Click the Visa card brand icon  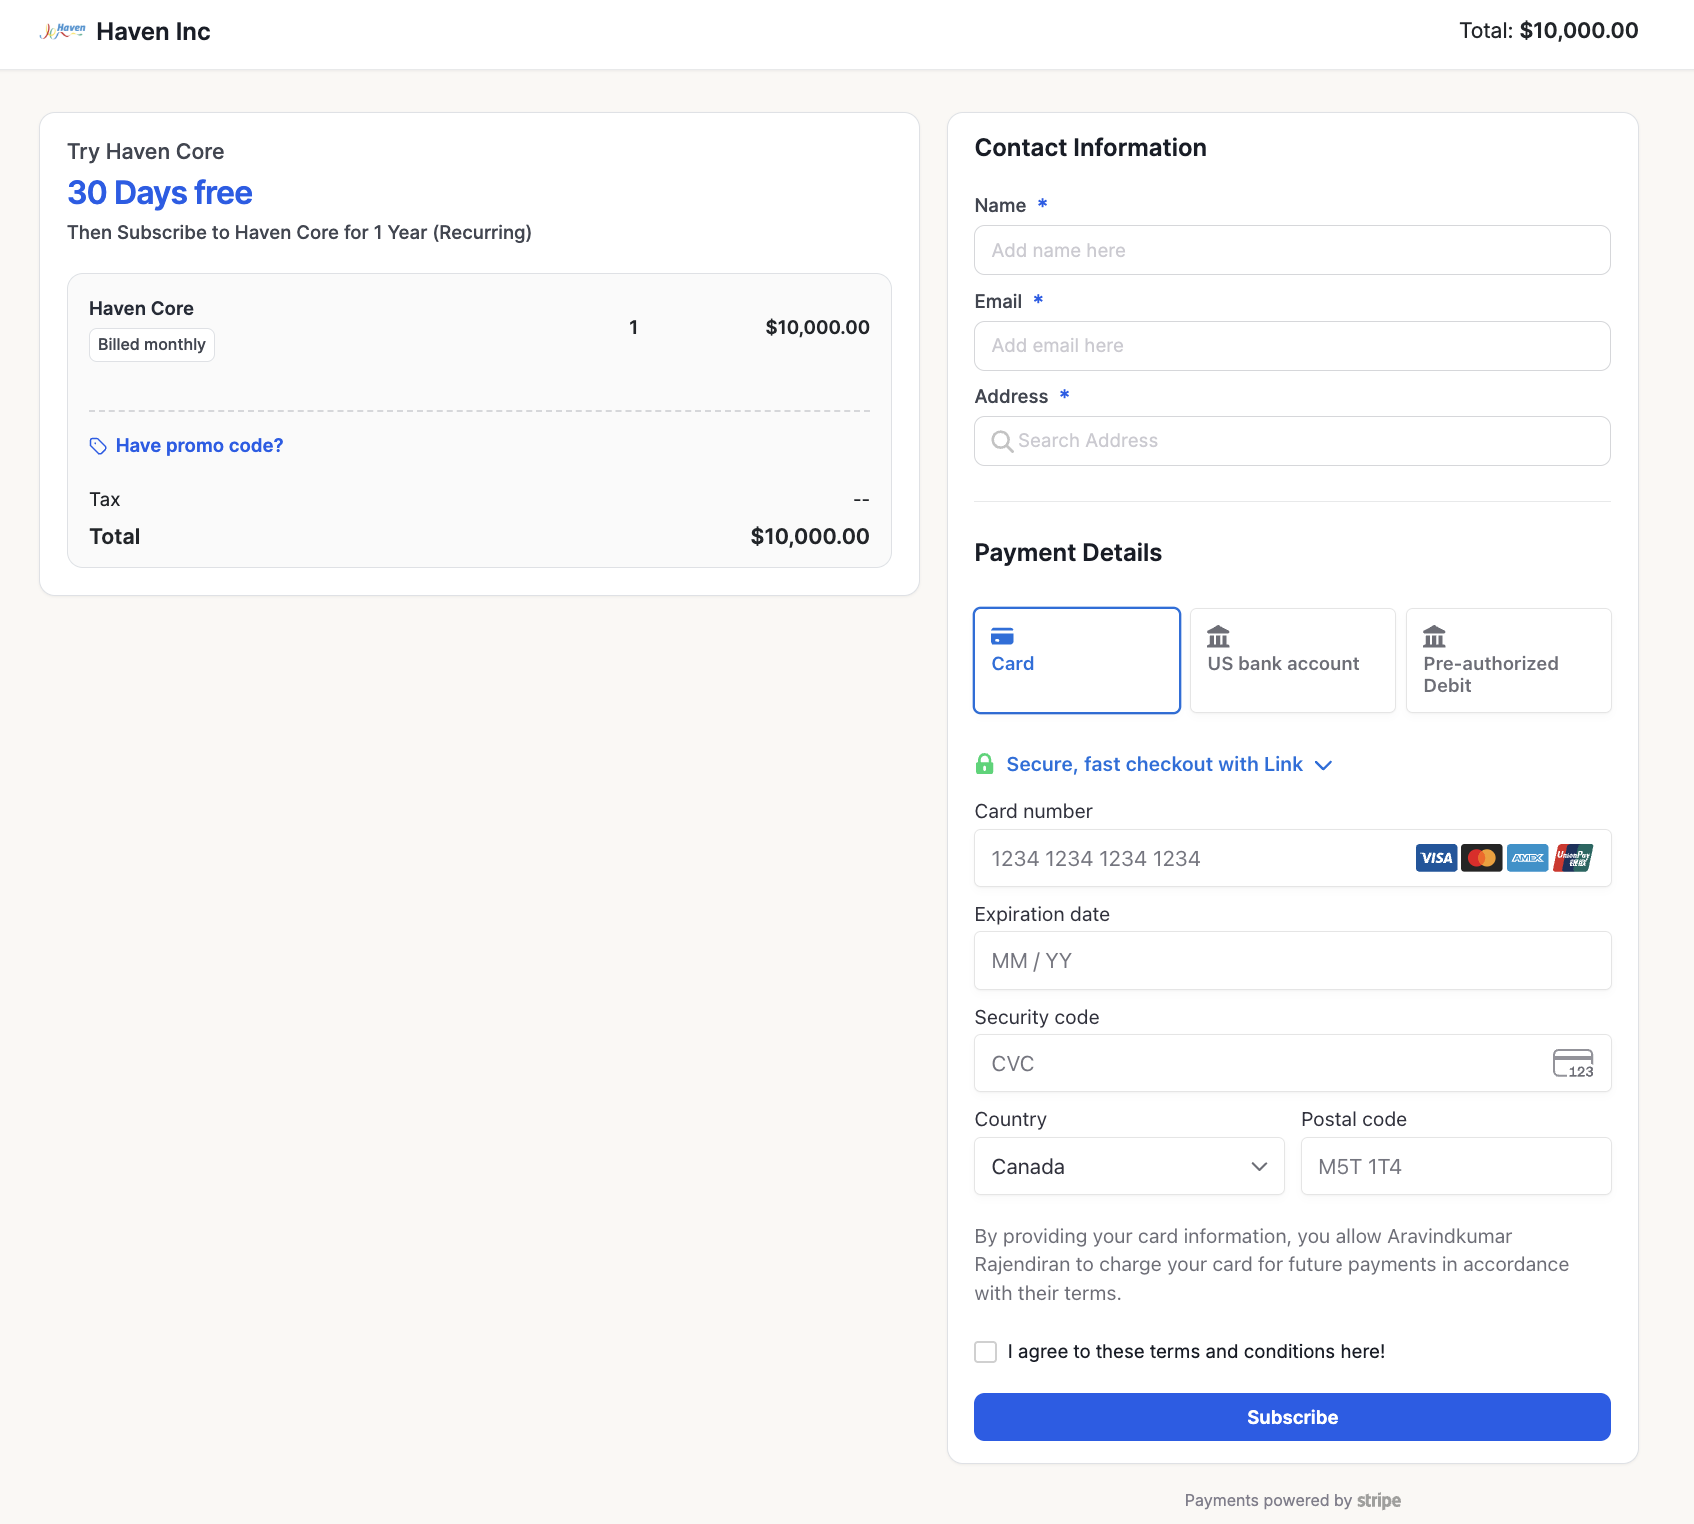(x=1436, y=858)
